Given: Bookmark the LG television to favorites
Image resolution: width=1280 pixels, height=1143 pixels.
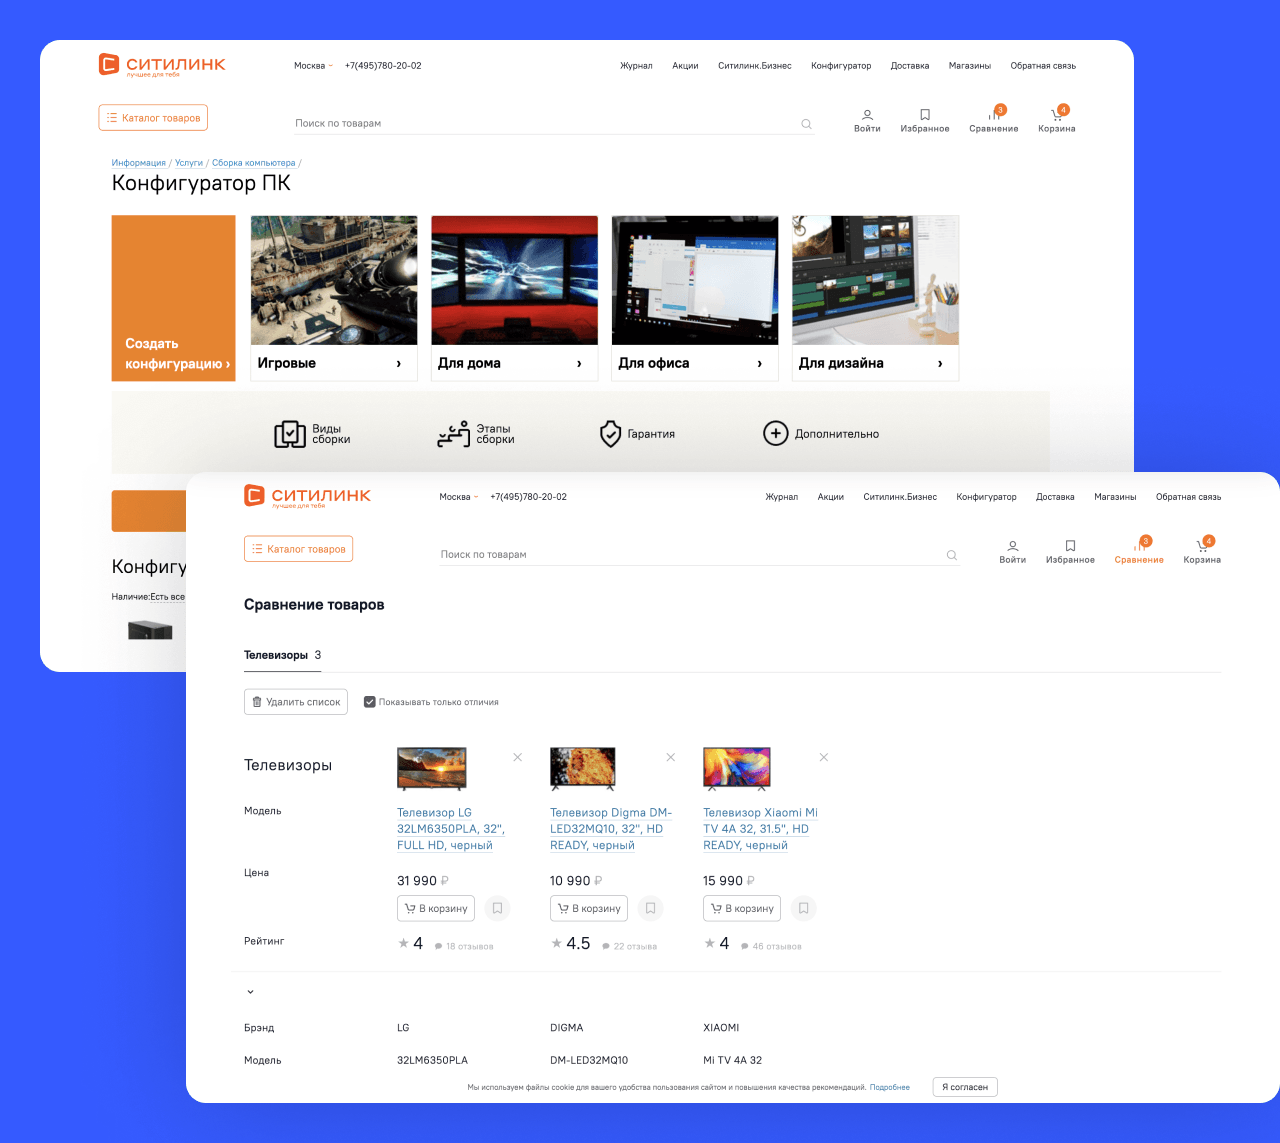Looking at the screenshot, I should coord(497,908).
